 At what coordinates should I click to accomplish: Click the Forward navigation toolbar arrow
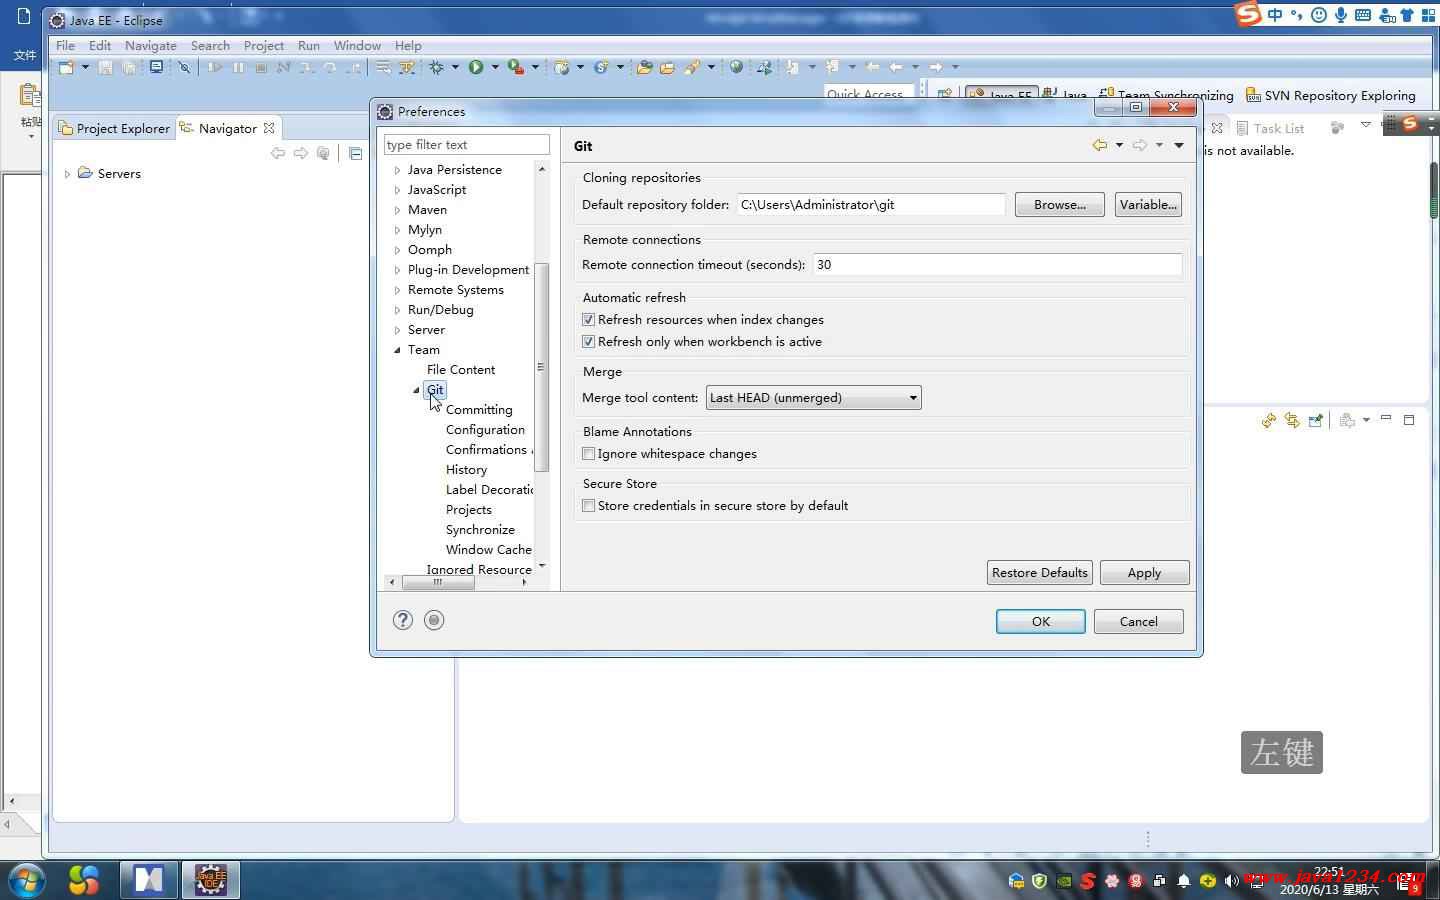935,67
